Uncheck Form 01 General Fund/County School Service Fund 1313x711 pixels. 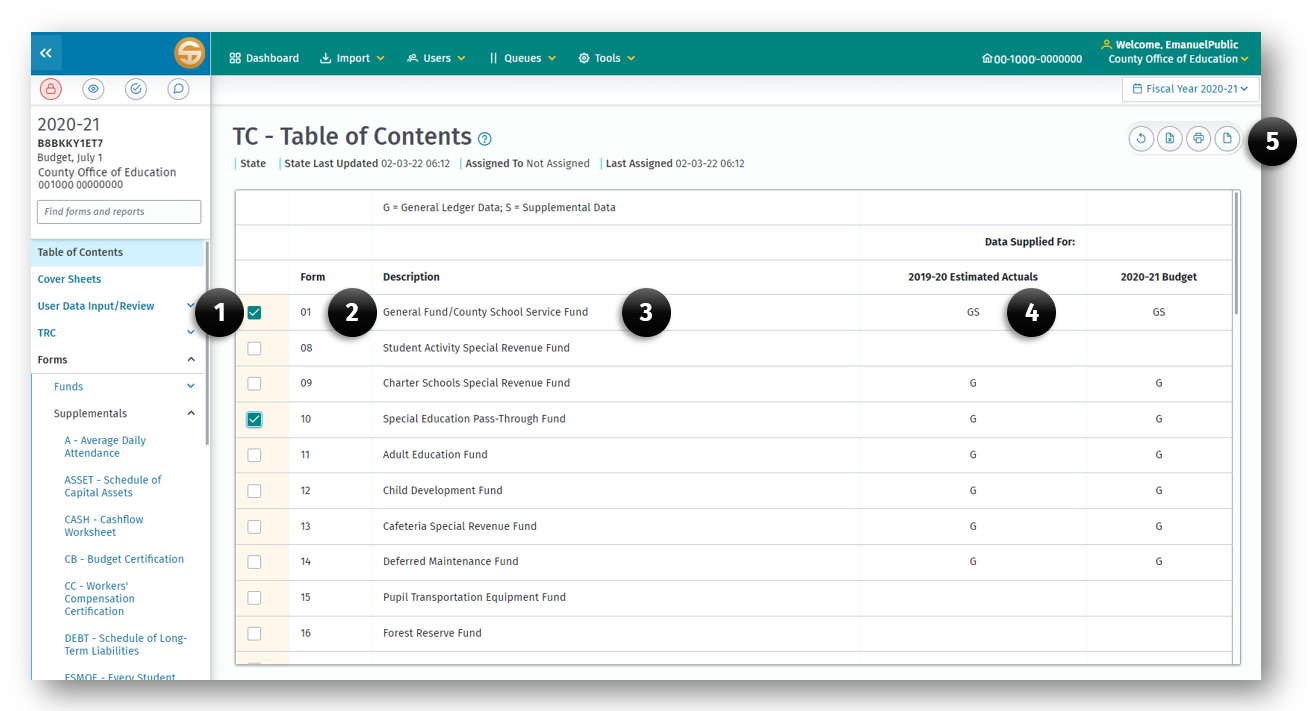pyautogui.click(x=255, y=312)
